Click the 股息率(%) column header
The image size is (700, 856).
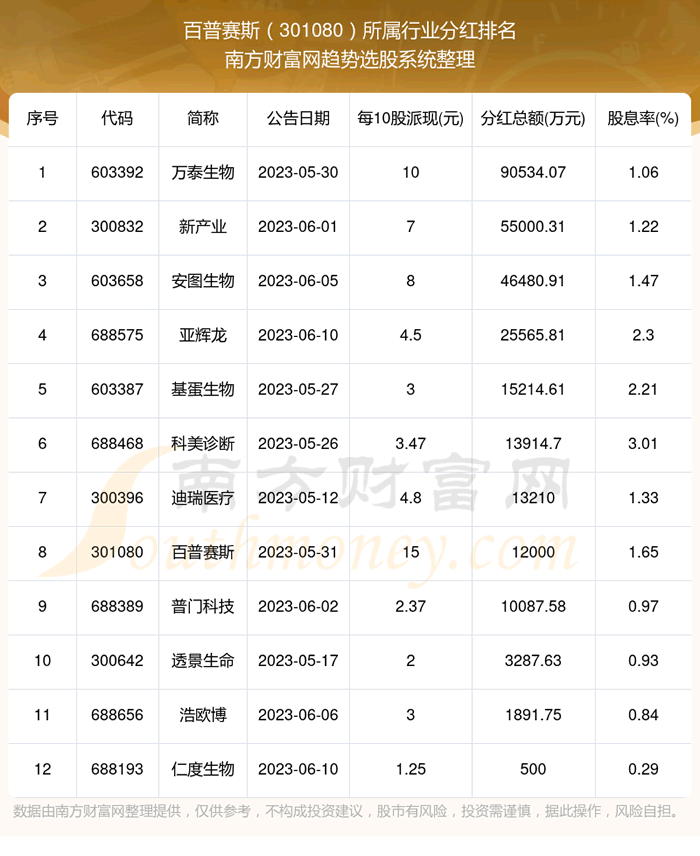click(x=643, y=119)
